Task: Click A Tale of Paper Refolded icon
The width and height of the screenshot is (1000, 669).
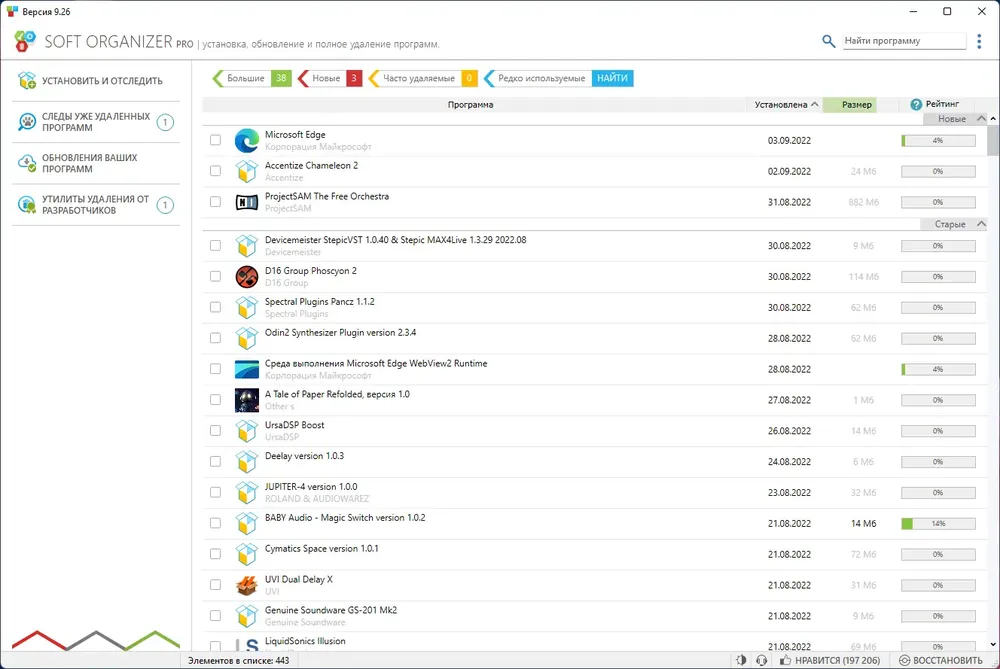Action: pos(247,400)
